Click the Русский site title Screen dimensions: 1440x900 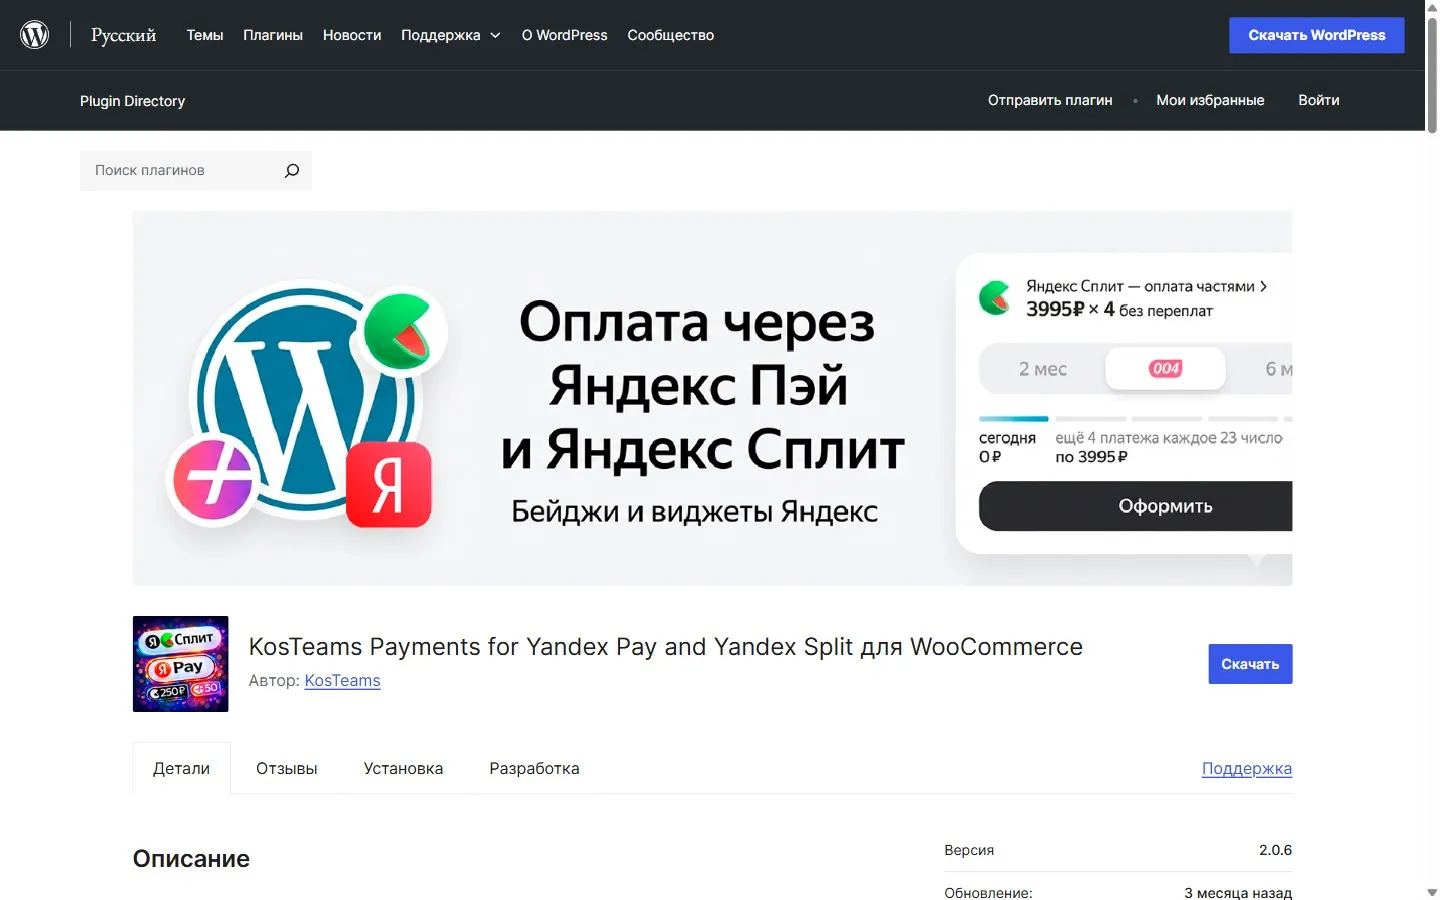pyautogui.click(x=124, y=35)
